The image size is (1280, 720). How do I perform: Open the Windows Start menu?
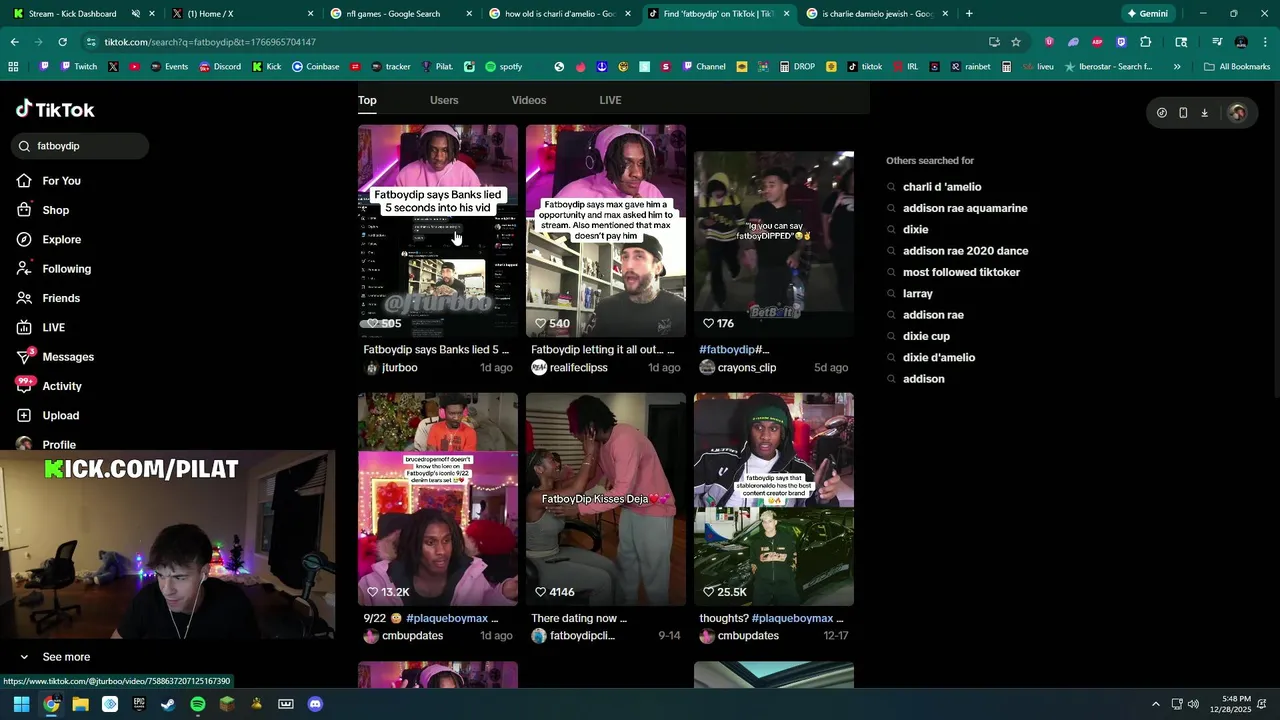point(21,704)
